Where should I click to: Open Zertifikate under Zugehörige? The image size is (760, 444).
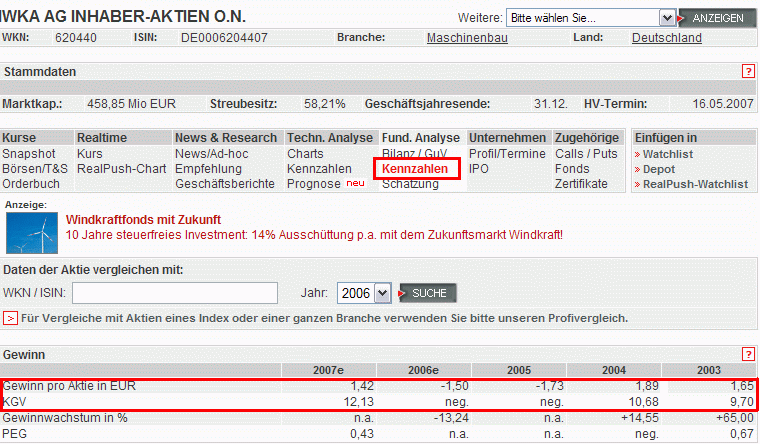(581, 184)
